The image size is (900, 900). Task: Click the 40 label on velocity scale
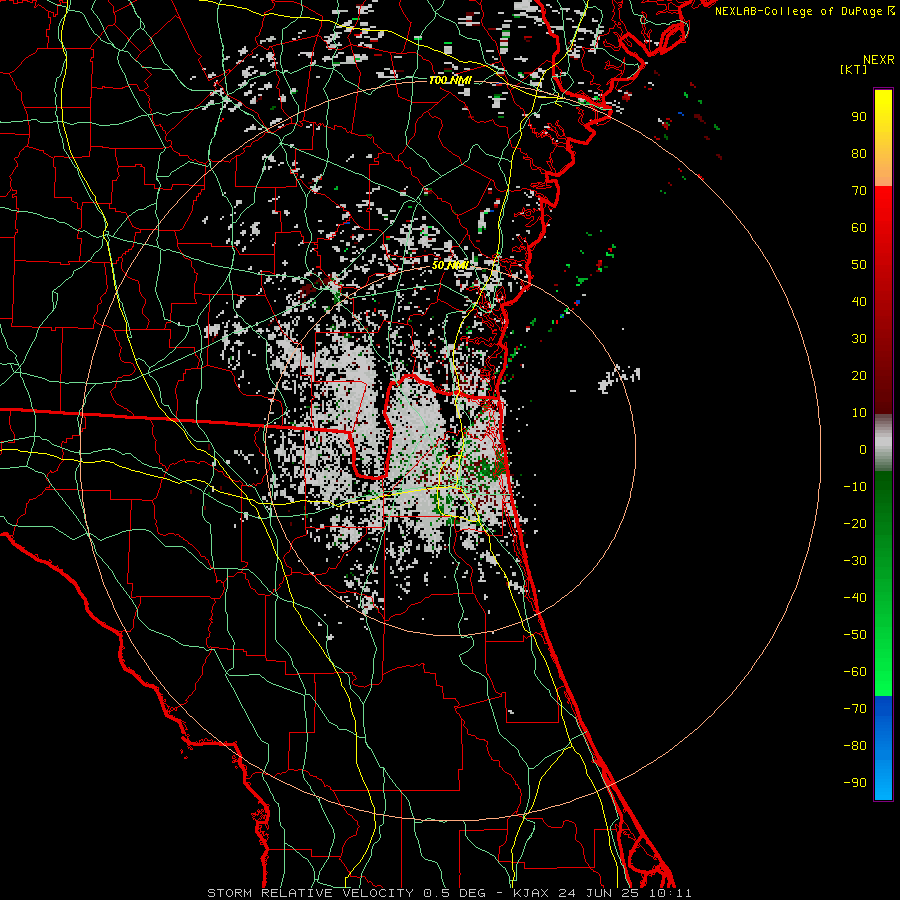tap(859, 302)
